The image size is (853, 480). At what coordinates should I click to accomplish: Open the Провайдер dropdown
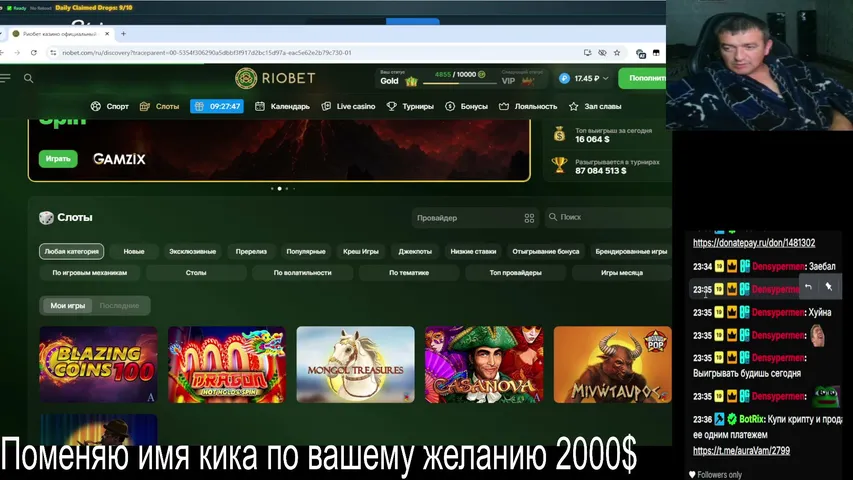[475, 218]
